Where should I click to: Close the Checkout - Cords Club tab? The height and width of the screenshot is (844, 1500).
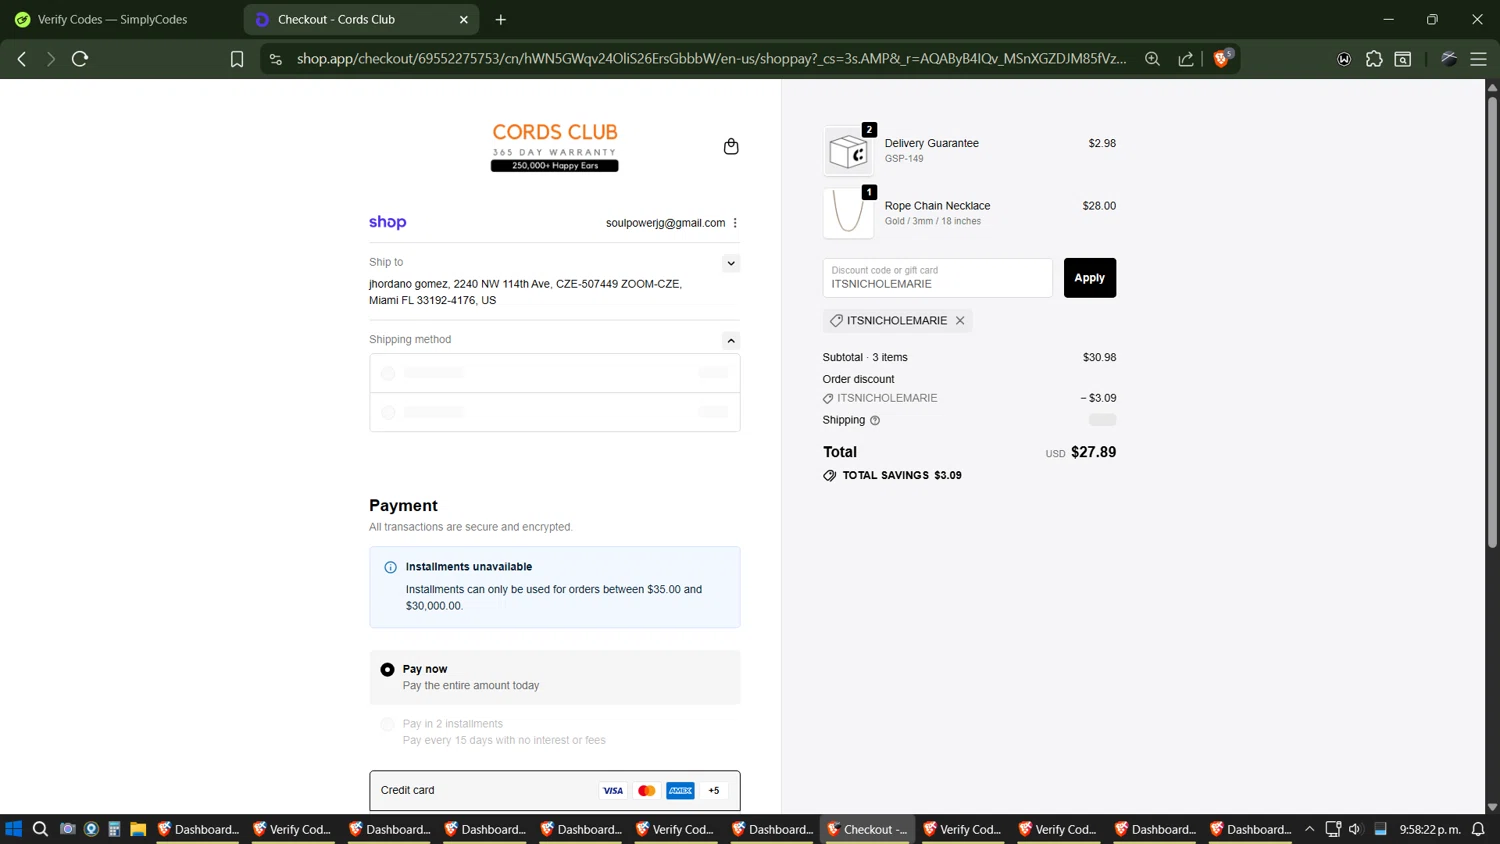coord(464,19)
